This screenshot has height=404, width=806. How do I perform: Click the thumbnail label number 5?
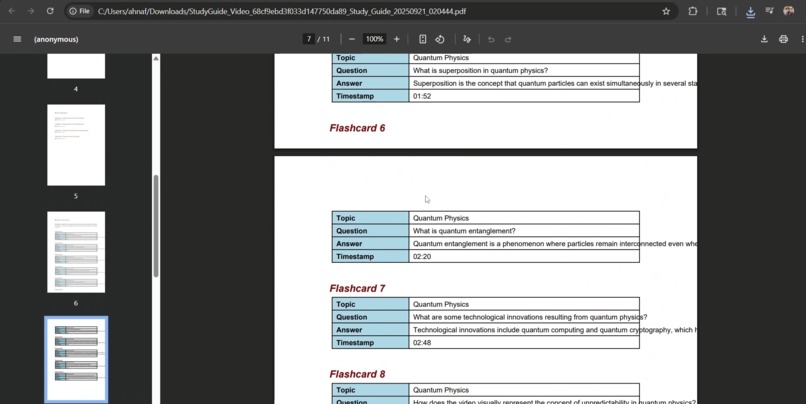[76, 196]
